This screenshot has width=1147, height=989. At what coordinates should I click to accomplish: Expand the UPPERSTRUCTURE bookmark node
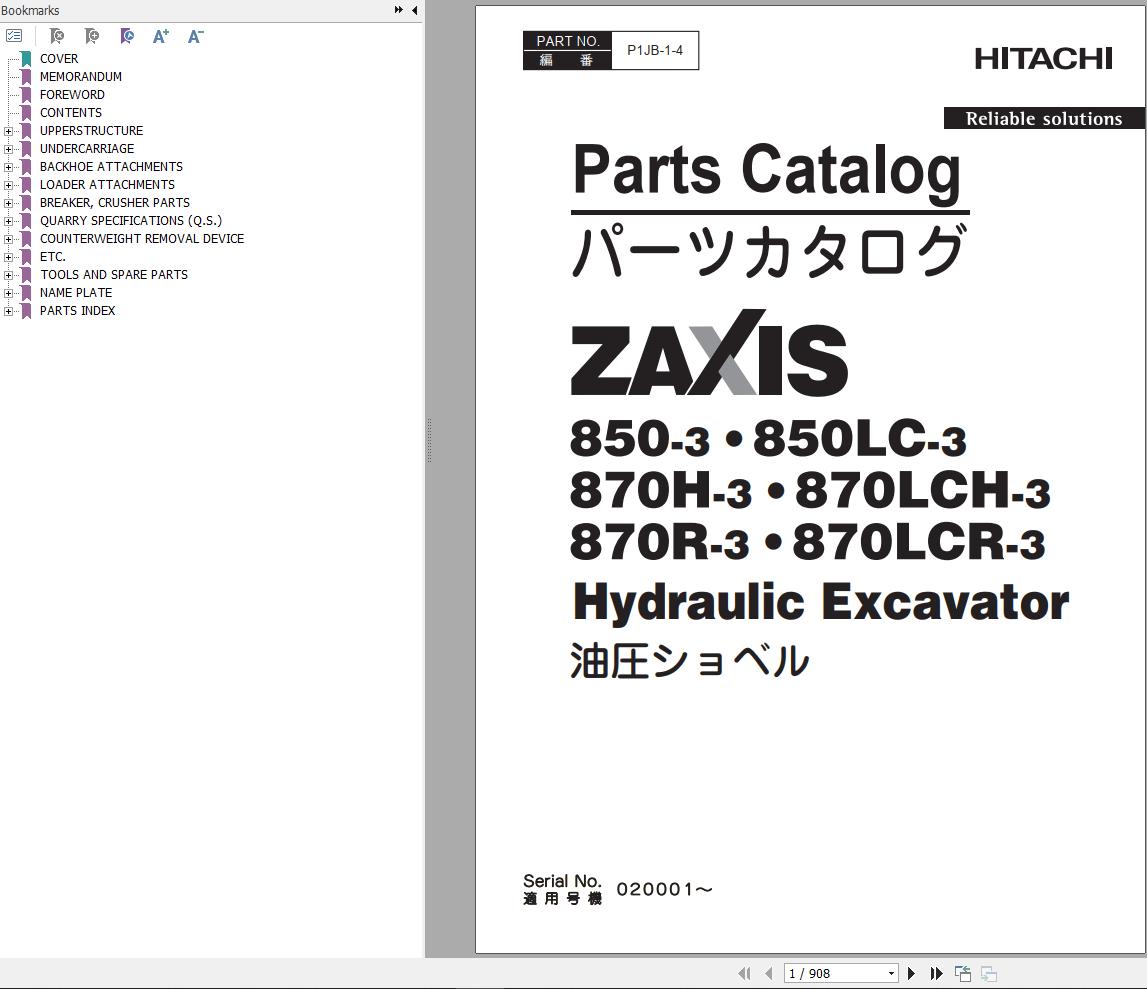point(8,131)
